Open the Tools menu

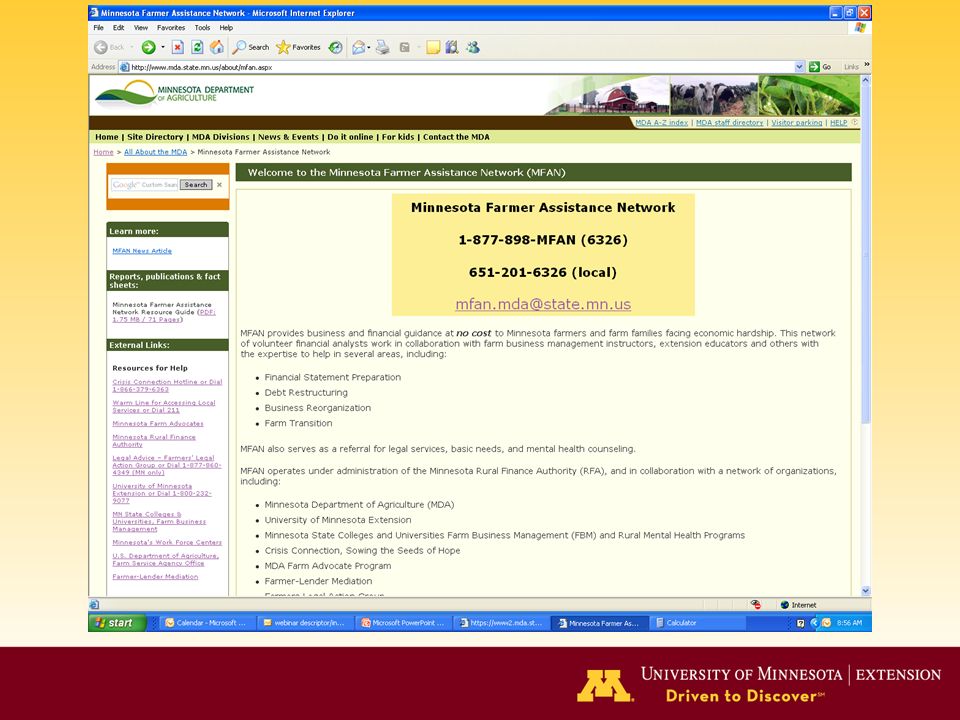click(x=202, y=28)
